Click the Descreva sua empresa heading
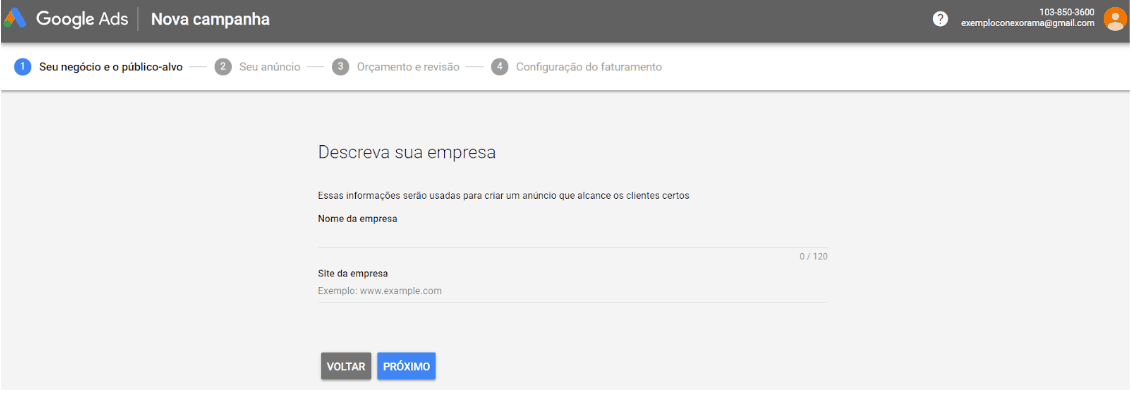 pyautogui.click(x=408, y=153)
